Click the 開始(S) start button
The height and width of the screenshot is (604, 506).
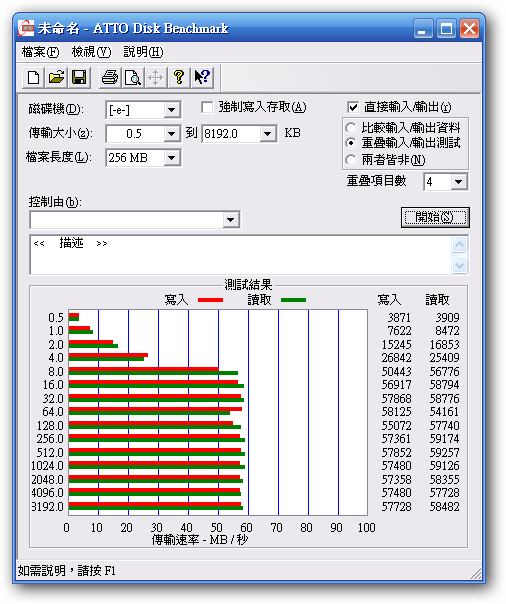pyautogui.click(x=435, y=217)
